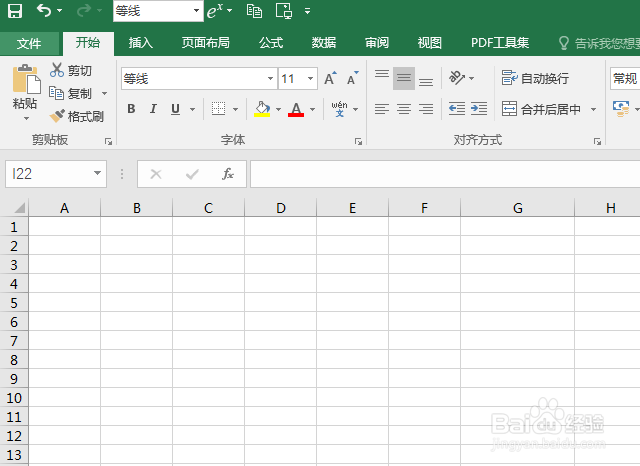Open equation e^x dropdown arrow
Viewport: 640px width, 466px height.
(x=230, y=11)
